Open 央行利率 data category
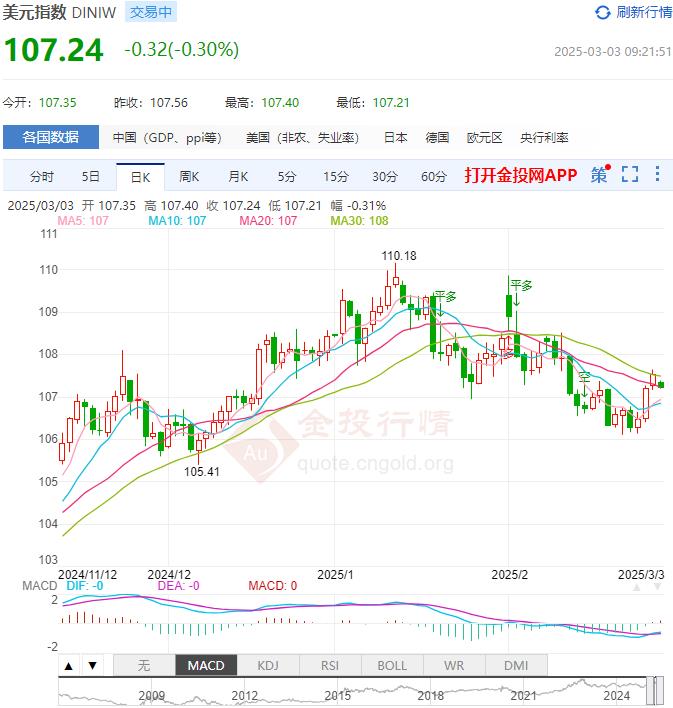Viewport: 673px width, 708px height. click(x=544, y=137)
